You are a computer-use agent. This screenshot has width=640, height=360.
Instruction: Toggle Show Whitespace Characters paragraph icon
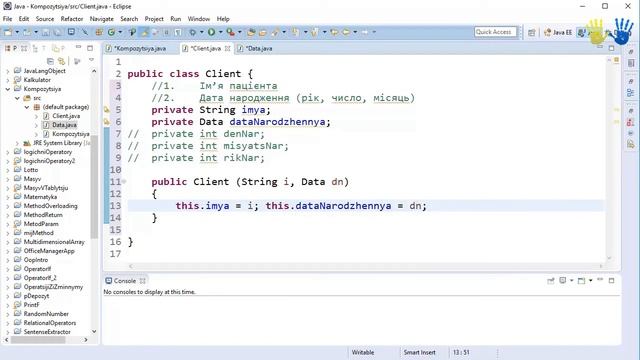(178, 32)
